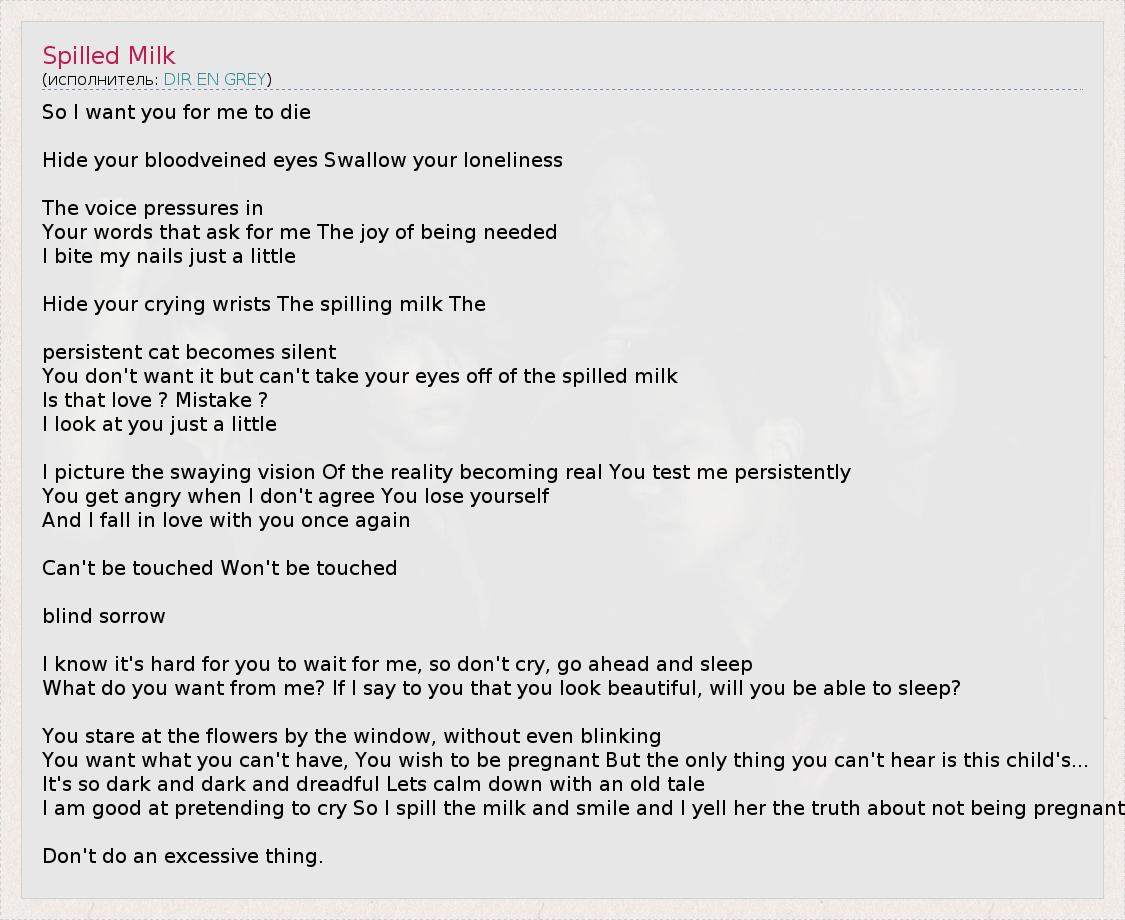Click the 'исполнитель' label text
This screenshot has width=1125, height=920.
(x=103, y=79)
